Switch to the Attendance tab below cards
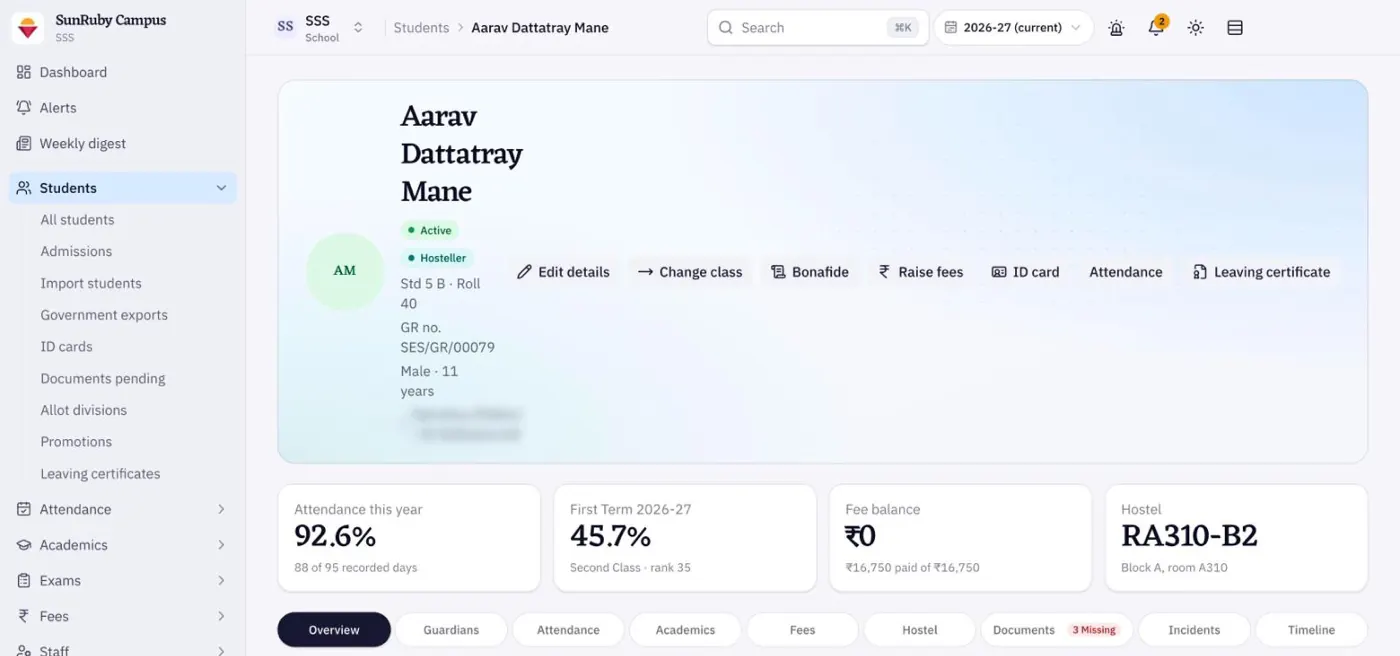This screenshot has height=656, width=1400. pos(568,630)
